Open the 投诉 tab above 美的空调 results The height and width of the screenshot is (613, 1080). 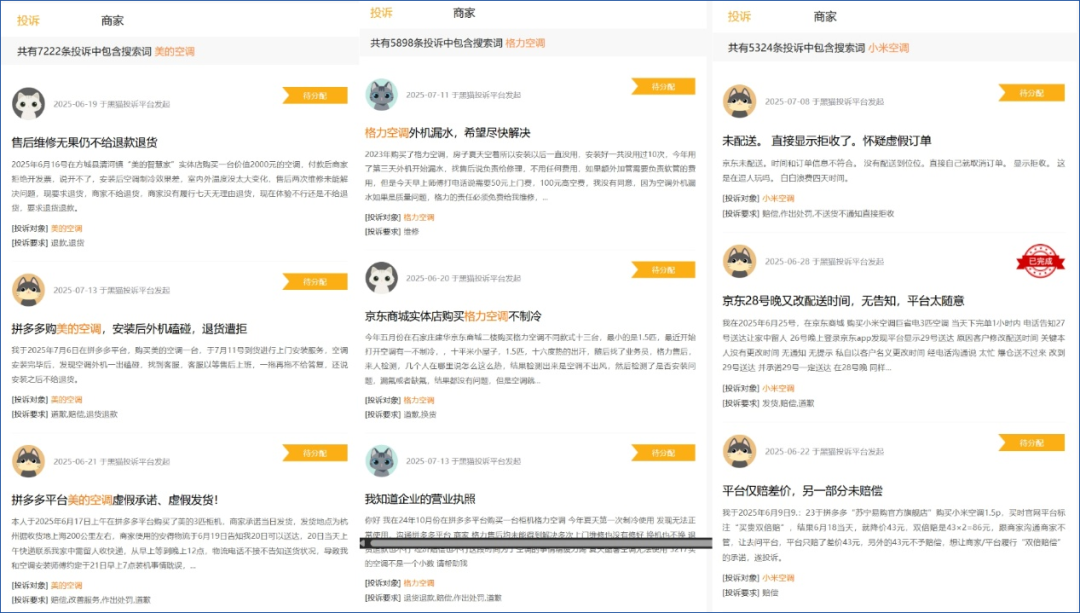click(x=28, y=21)
